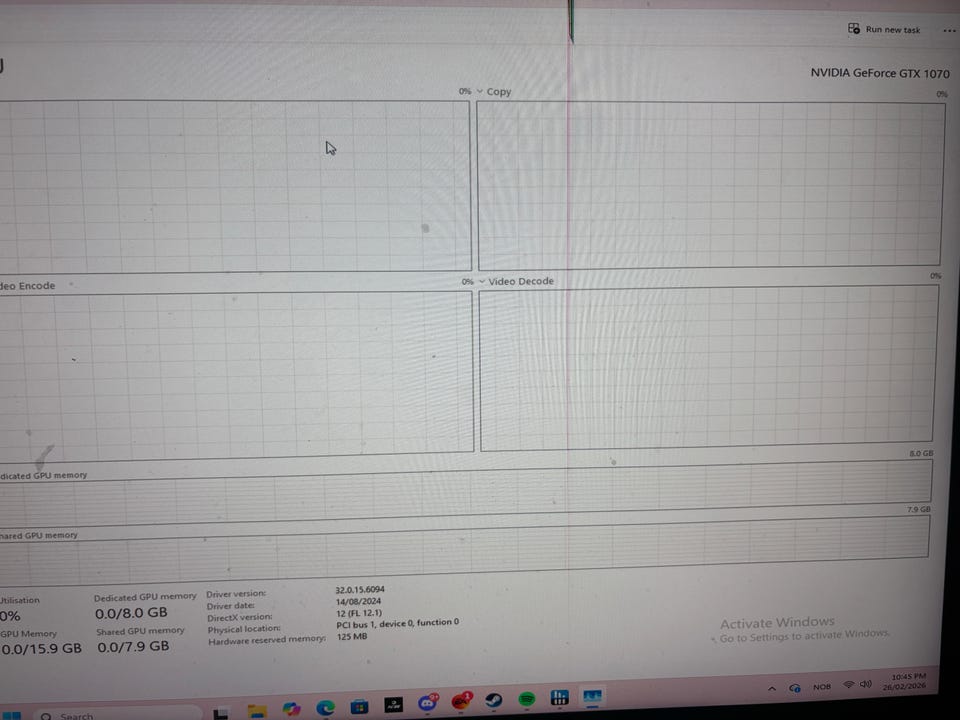
Task: Open Steam from the taskbar
Action: point(493,700)
